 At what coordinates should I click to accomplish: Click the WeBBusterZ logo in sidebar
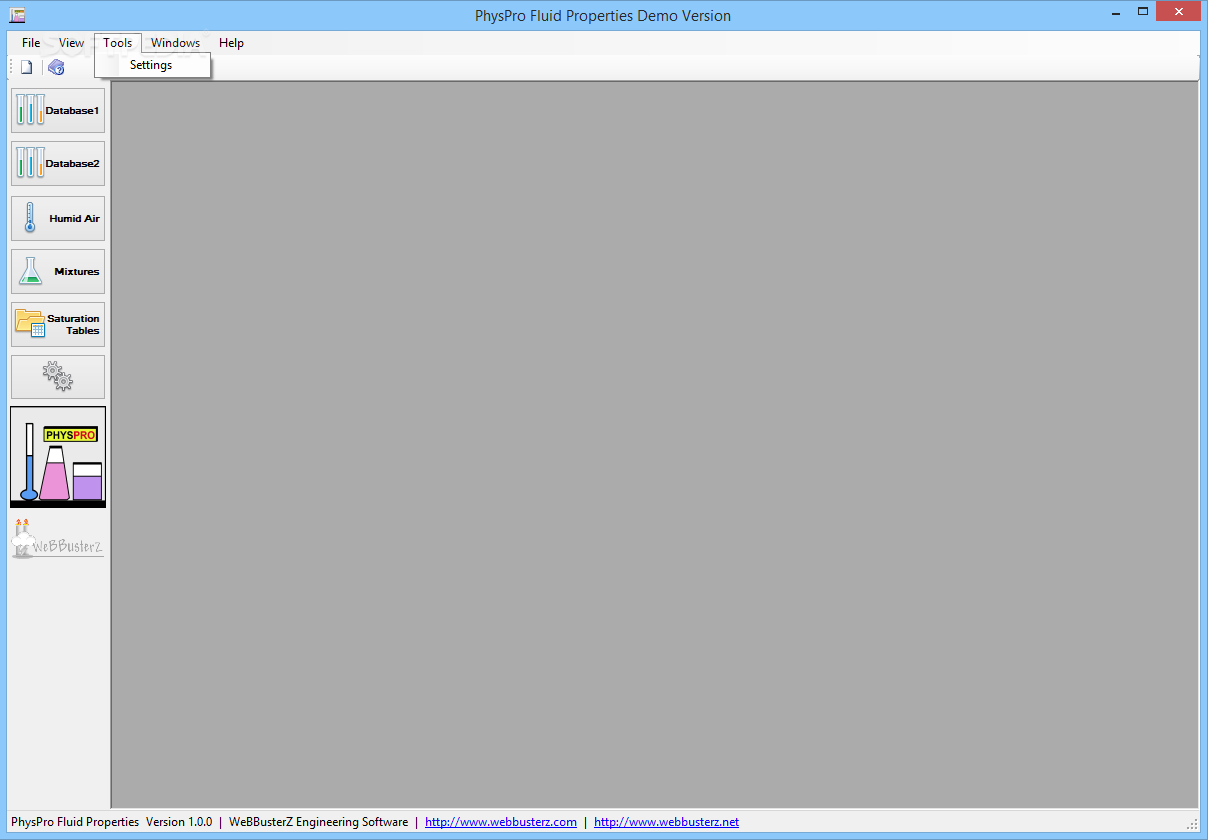point(57,538)
